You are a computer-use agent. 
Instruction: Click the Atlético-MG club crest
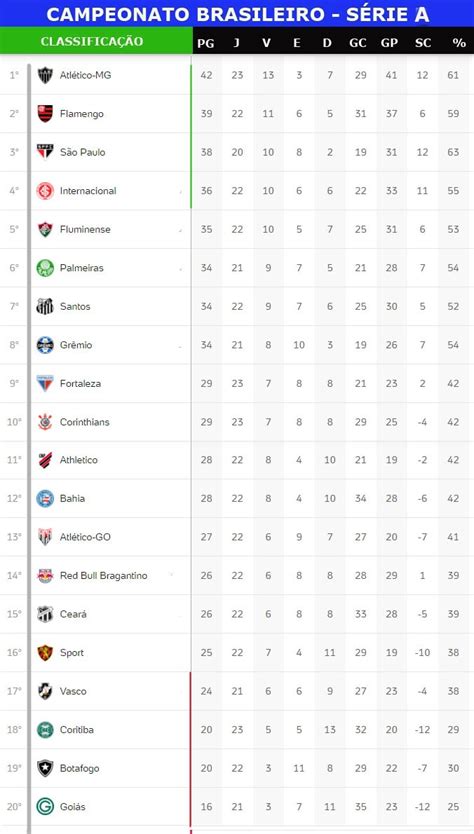45,75
